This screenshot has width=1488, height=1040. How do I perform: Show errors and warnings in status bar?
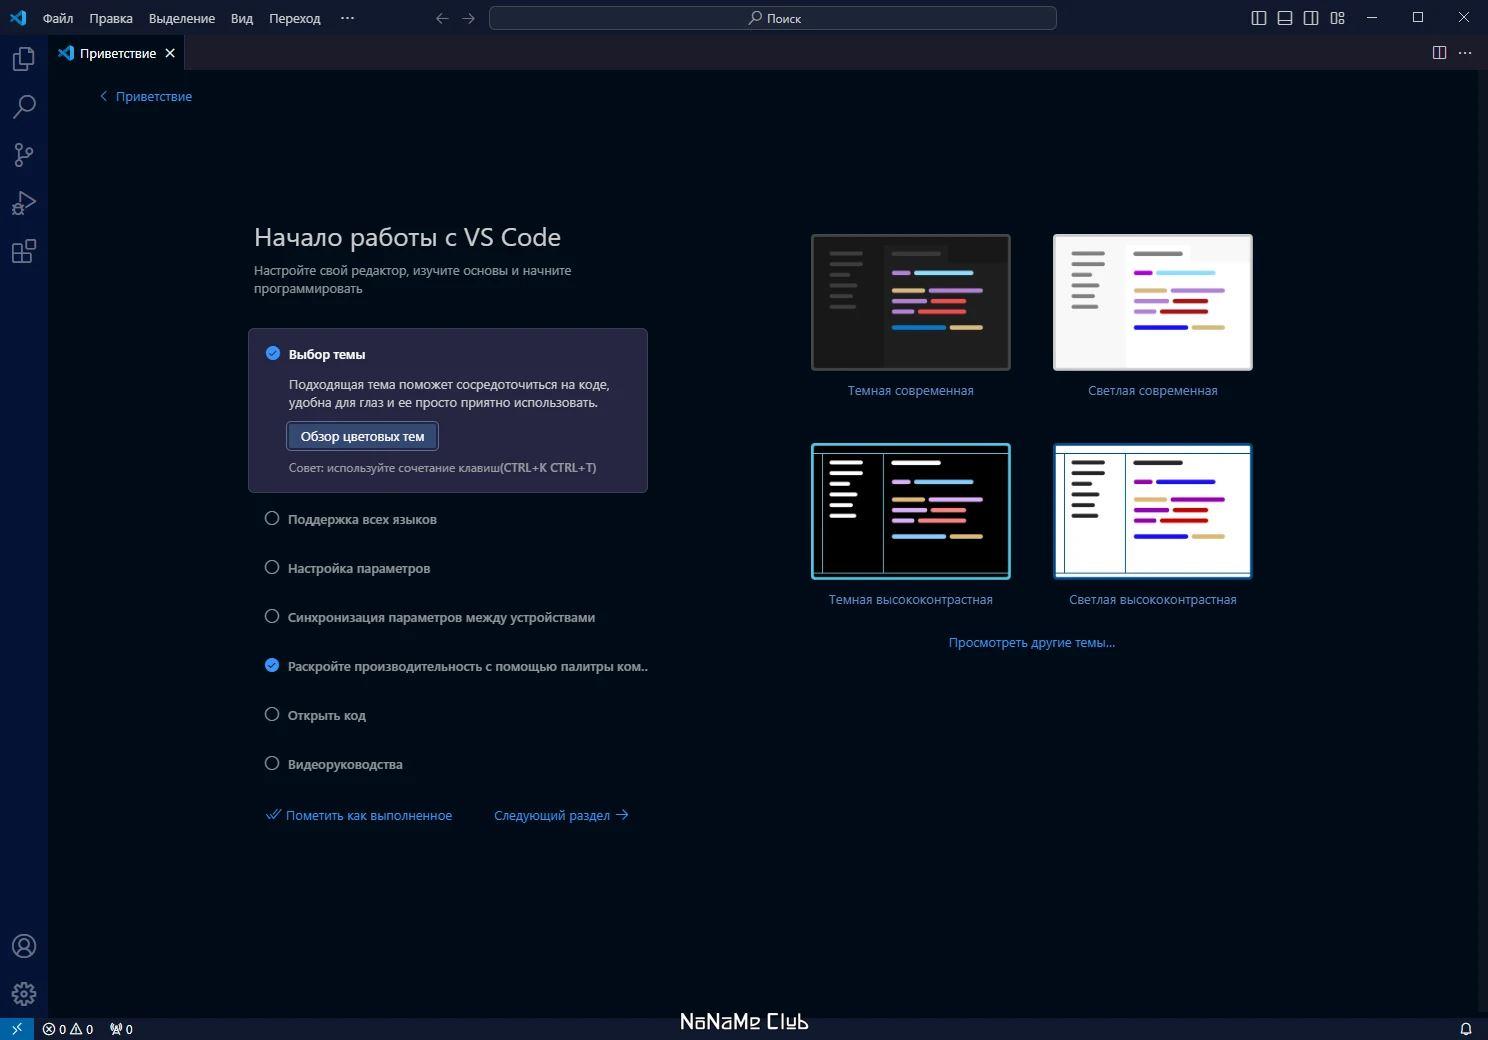coord(68,1029)
